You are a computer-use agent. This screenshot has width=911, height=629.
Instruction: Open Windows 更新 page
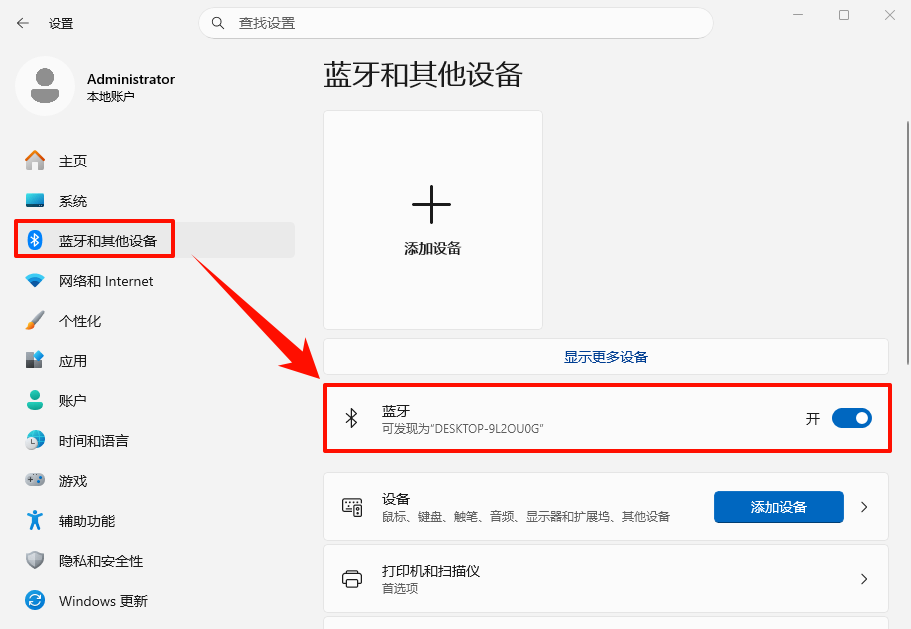click(155, 600)
